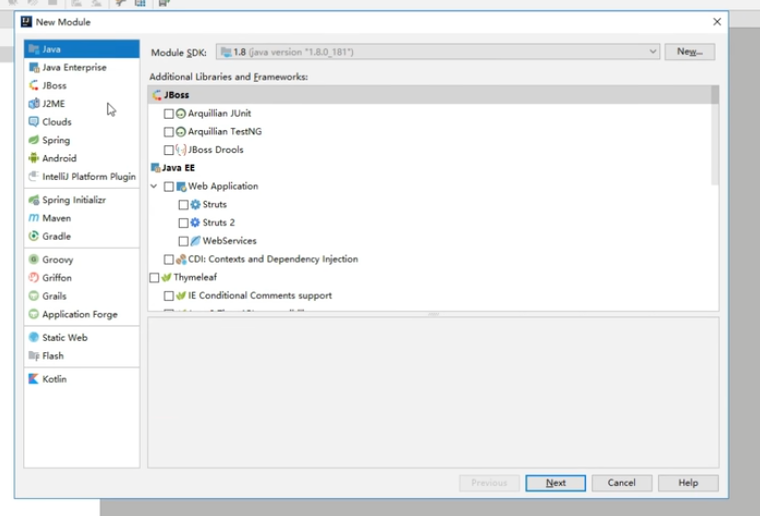The image size is (760, 516).
Task: Click the Arquillian TestNG framework icon
Action: [181, 132]
